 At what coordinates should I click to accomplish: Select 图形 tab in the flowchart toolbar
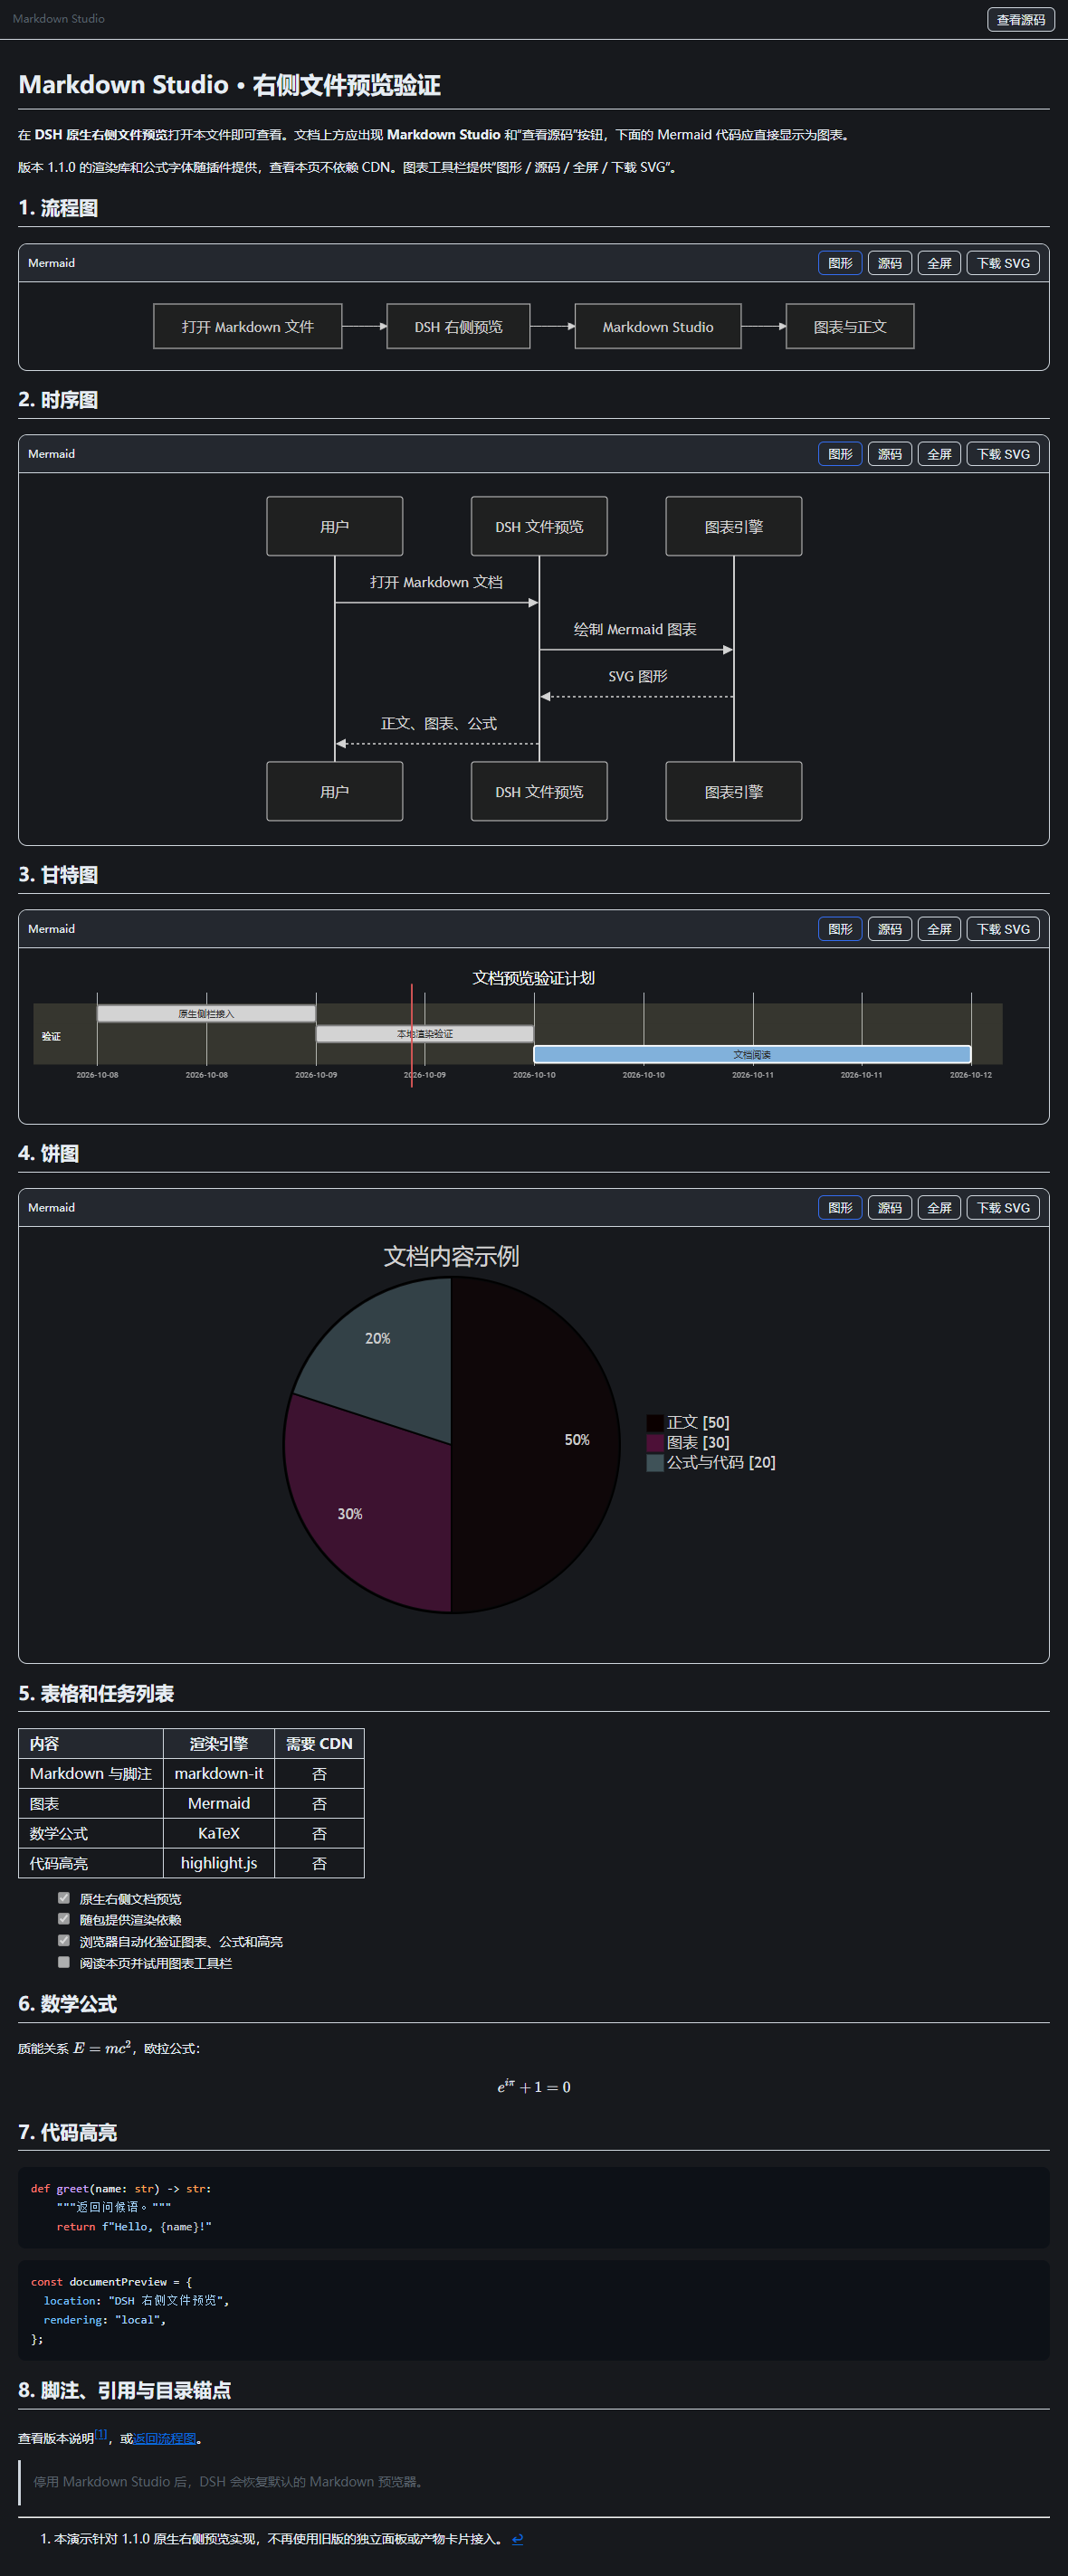840,263
